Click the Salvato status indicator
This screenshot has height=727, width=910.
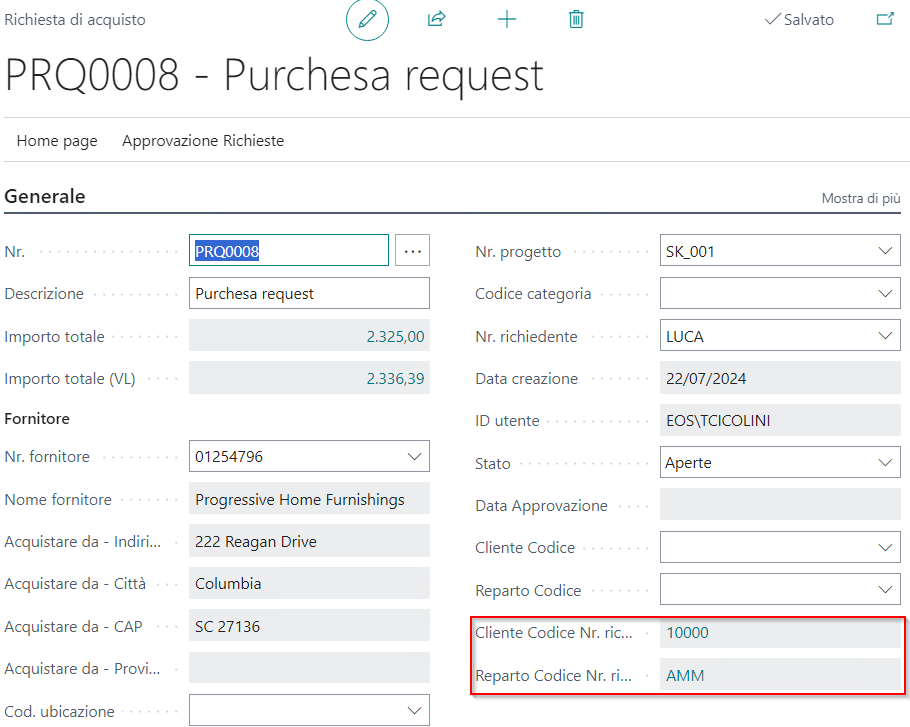pos(799,20)
